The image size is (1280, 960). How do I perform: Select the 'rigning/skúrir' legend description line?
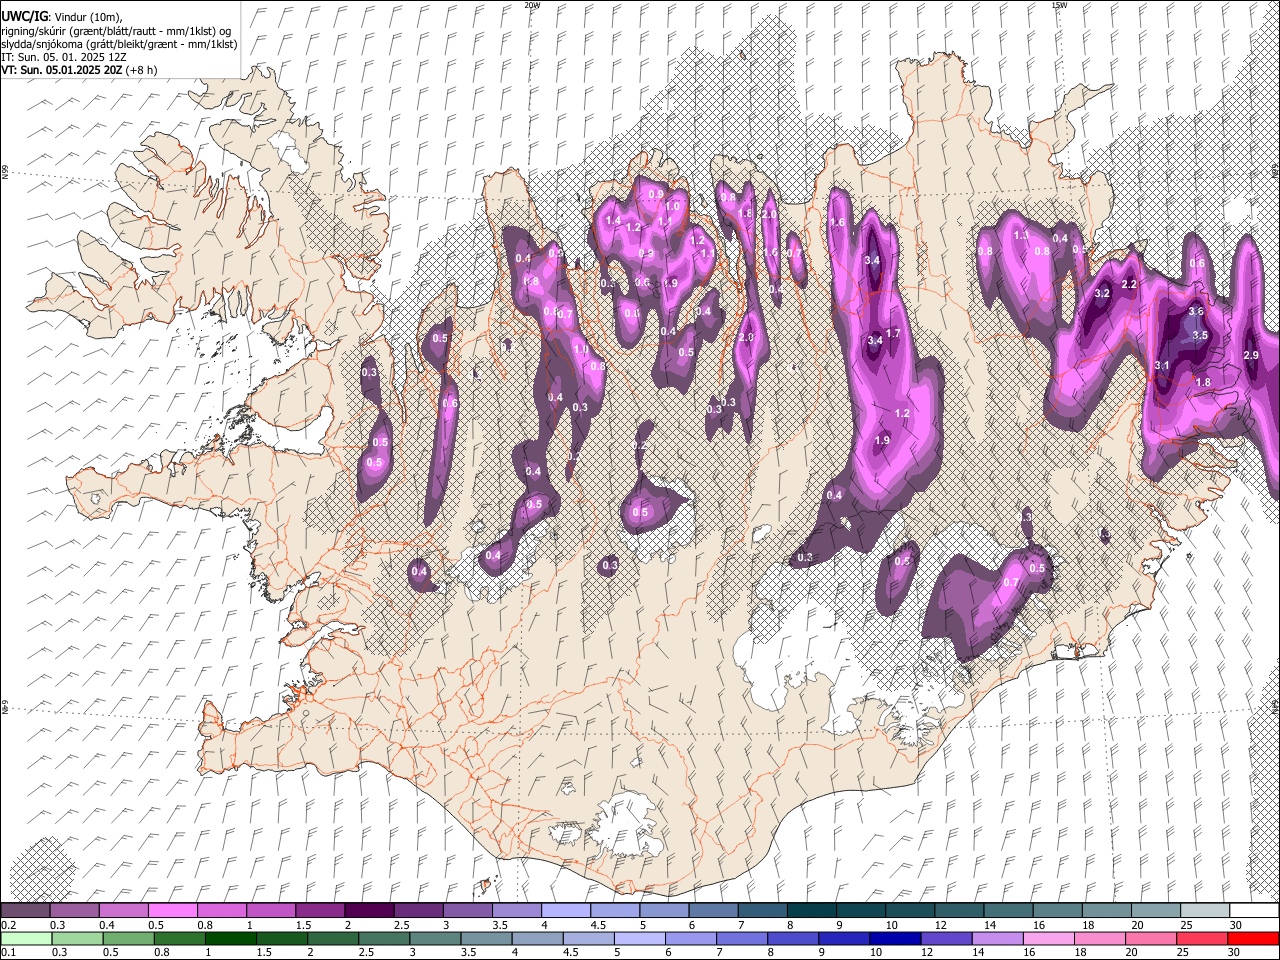[x=116, y=31]
